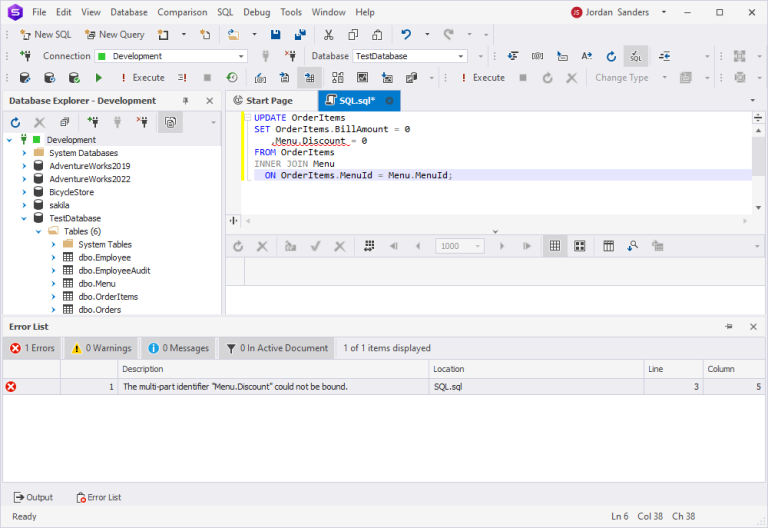Switch results to grid view icon
This screenshot has height=528, width=768.
coord(555,246)
